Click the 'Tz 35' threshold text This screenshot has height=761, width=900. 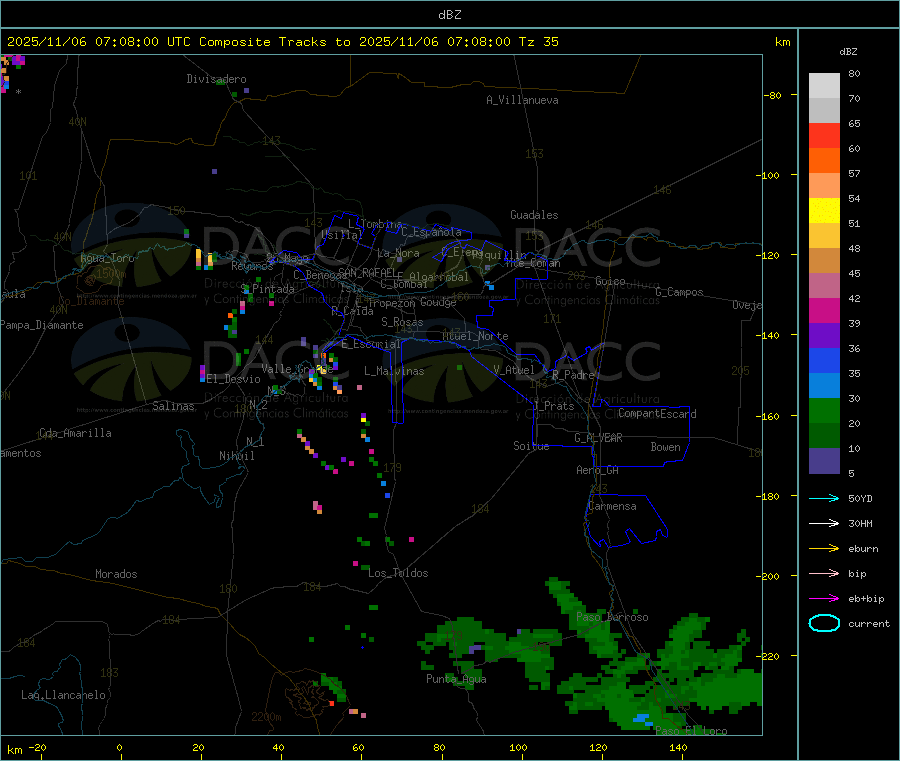[x=538, y=42]
